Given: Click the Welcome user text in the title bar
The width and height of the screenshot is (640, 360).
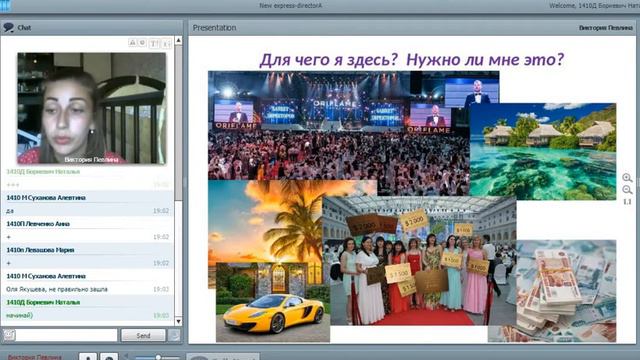Looking at the screenshot, I should (594, 6).
